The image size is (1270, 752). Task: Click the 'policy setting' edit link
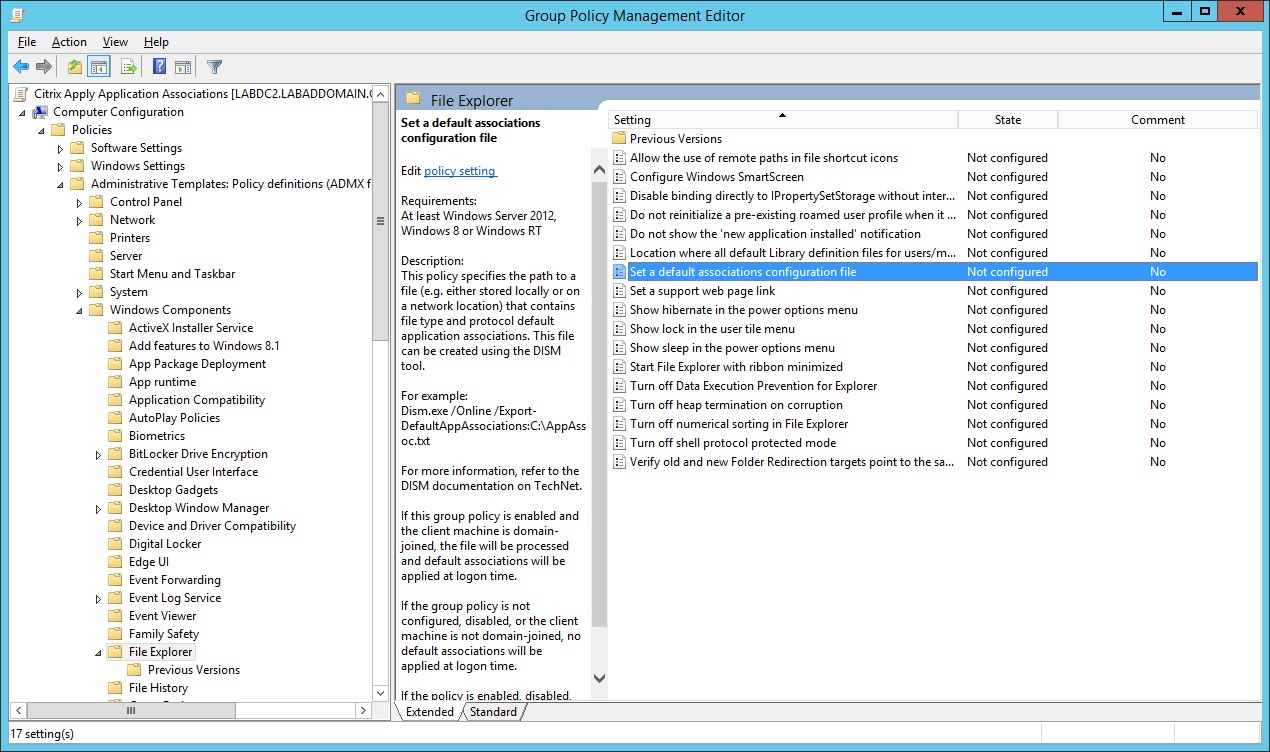click(x=460, y=171)
